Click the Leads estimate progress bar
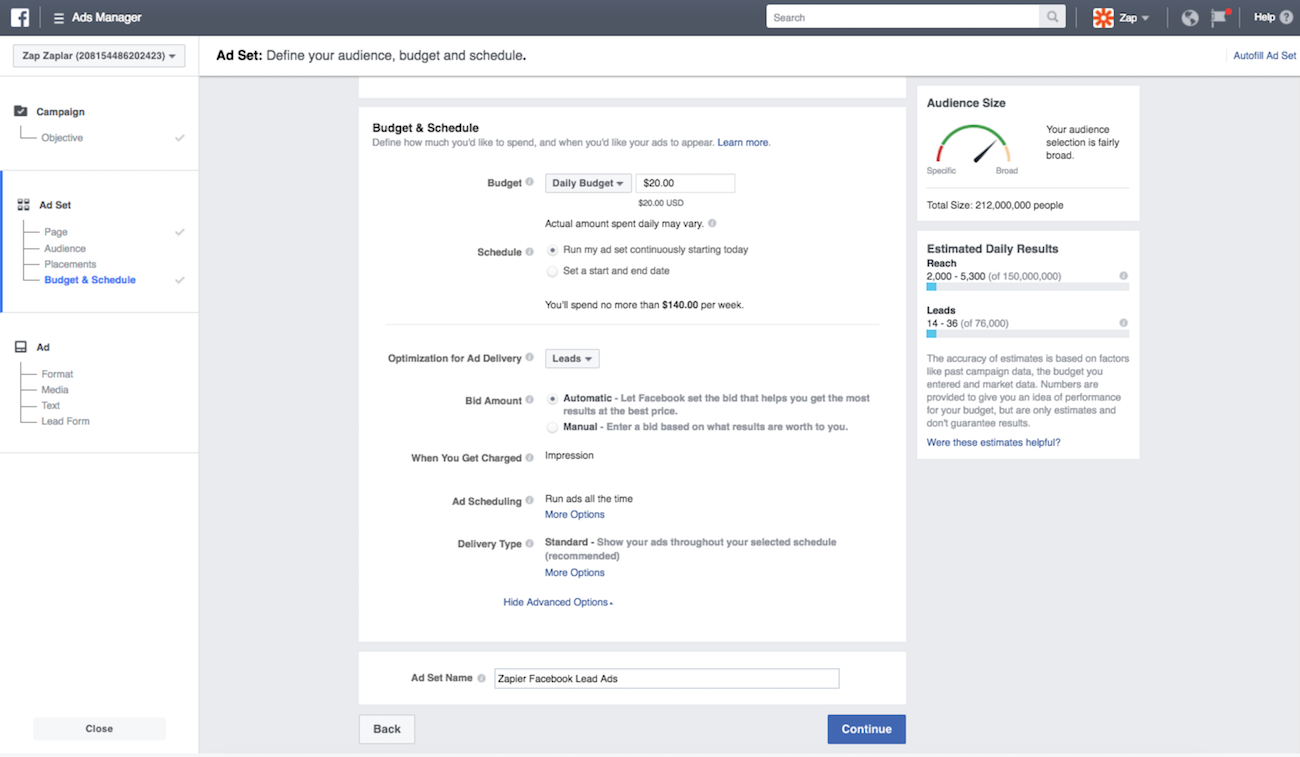This screenshot has width=1300, height=757. coord(1028,334)
